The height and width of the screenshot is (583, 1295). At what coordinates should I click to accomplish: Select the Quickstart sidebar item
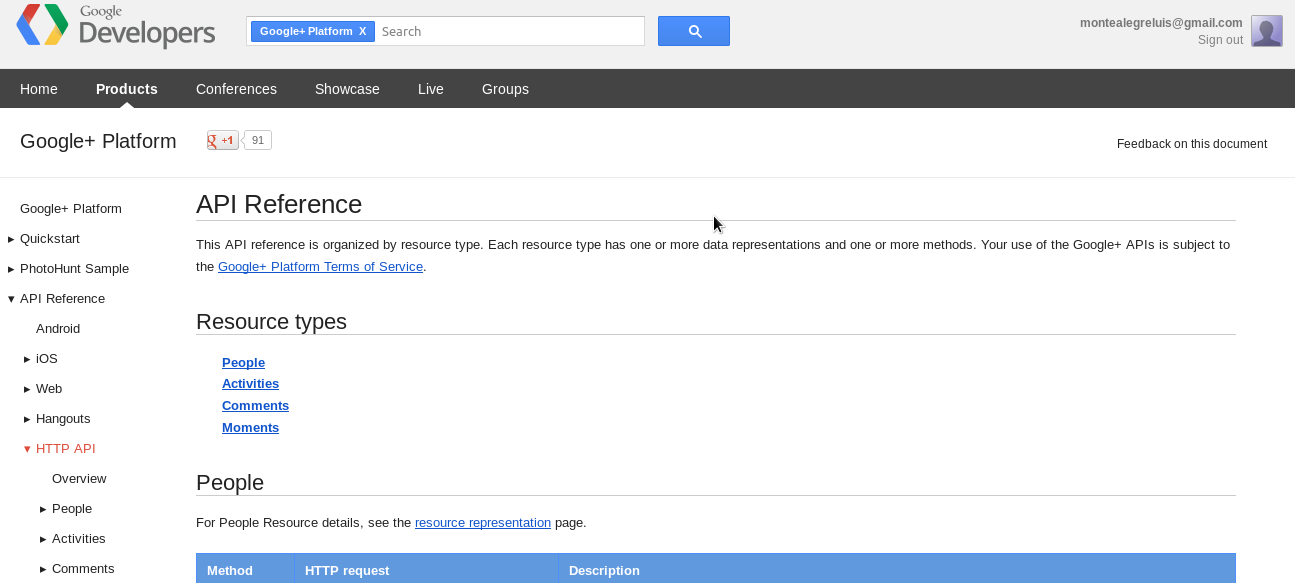pos(50,239)
